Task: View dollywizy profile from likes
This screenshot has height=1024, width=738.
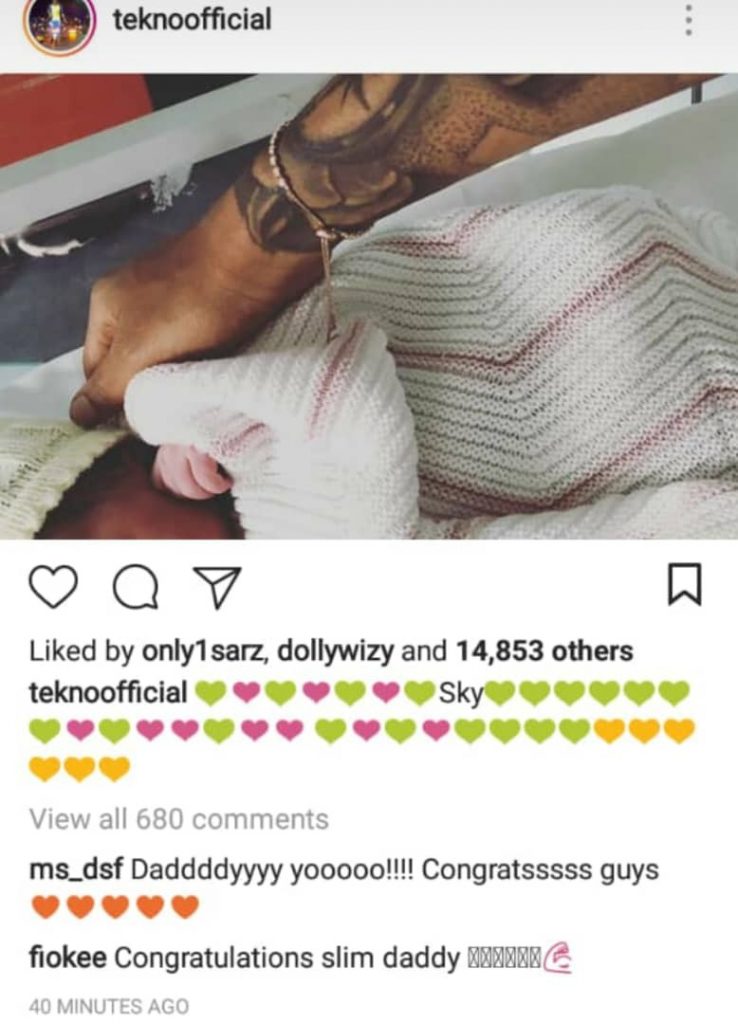Action: 336,651
